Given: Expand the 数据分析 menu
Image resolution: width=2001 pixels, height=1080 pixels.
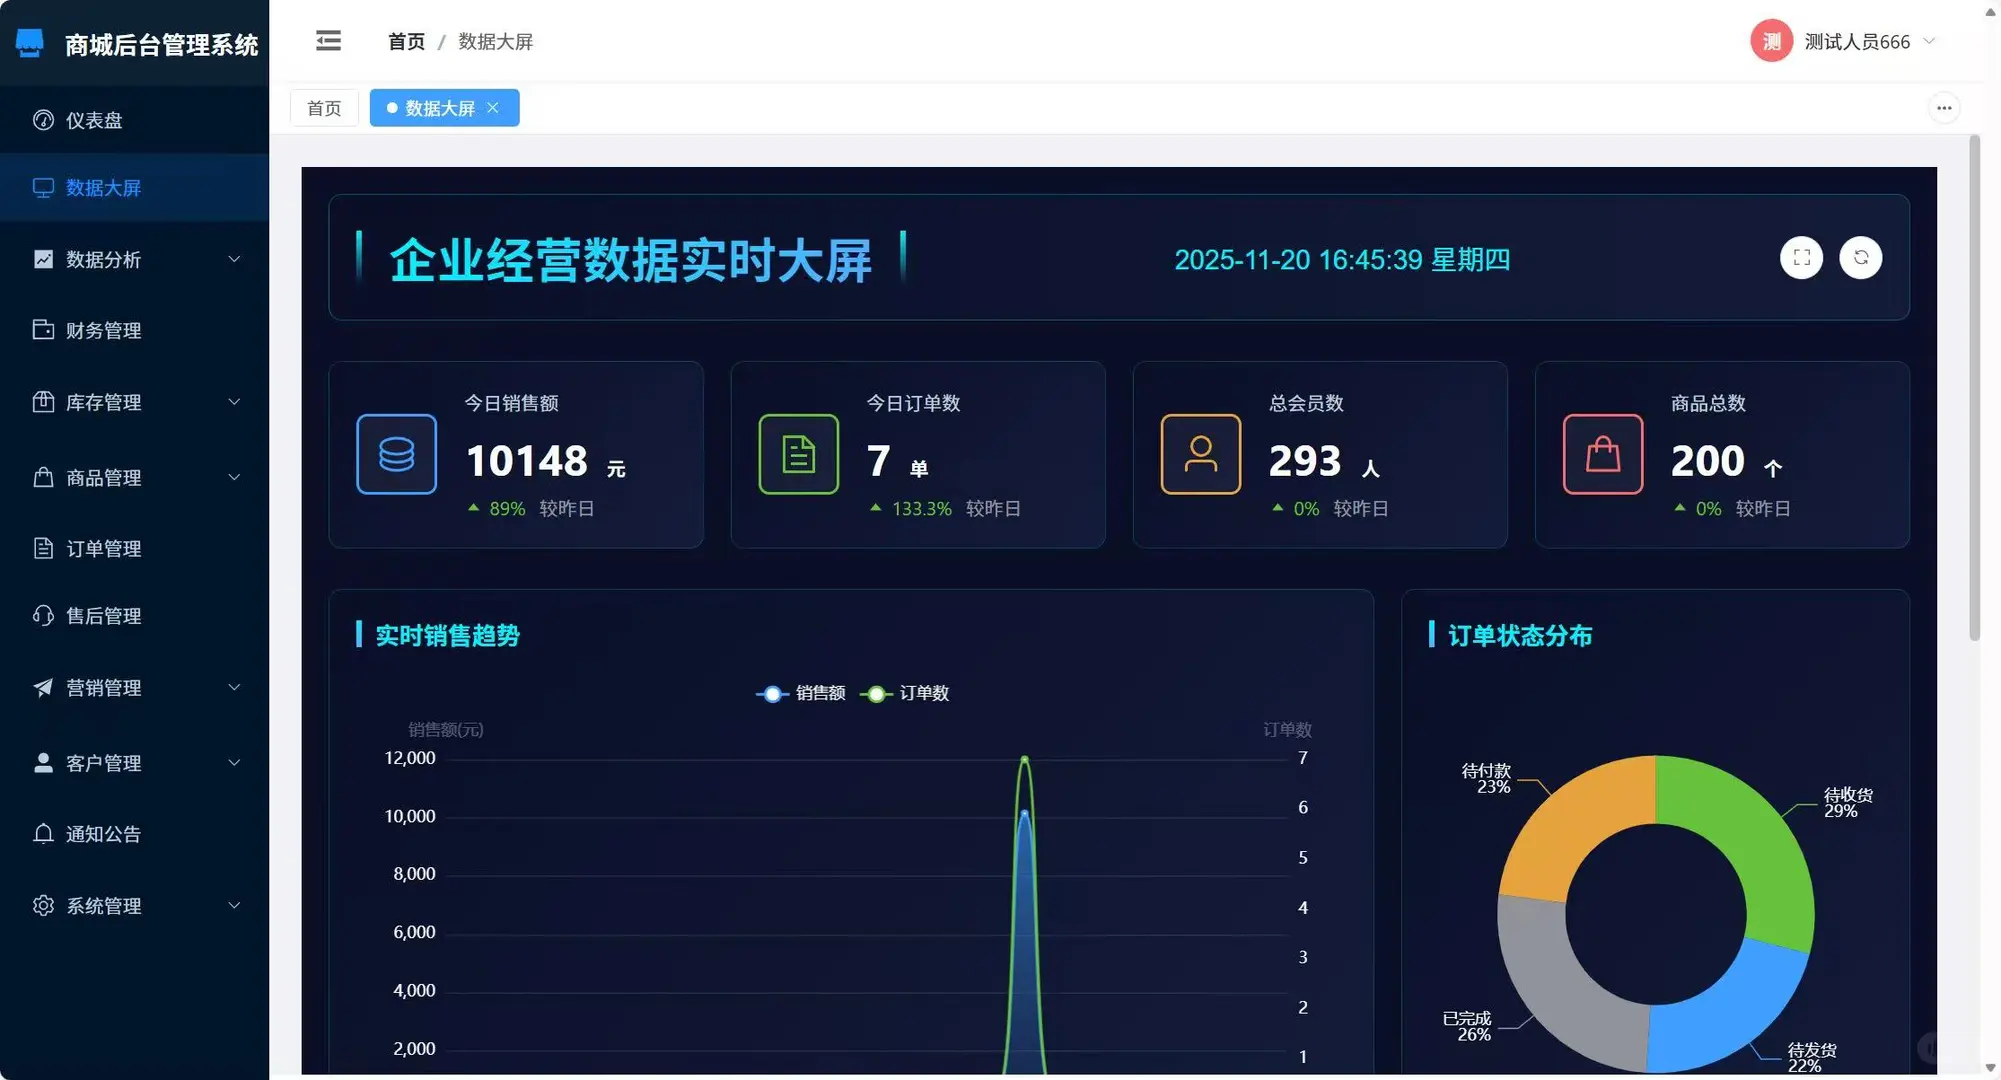Looking at the screenshot, I should click(102, 259).
